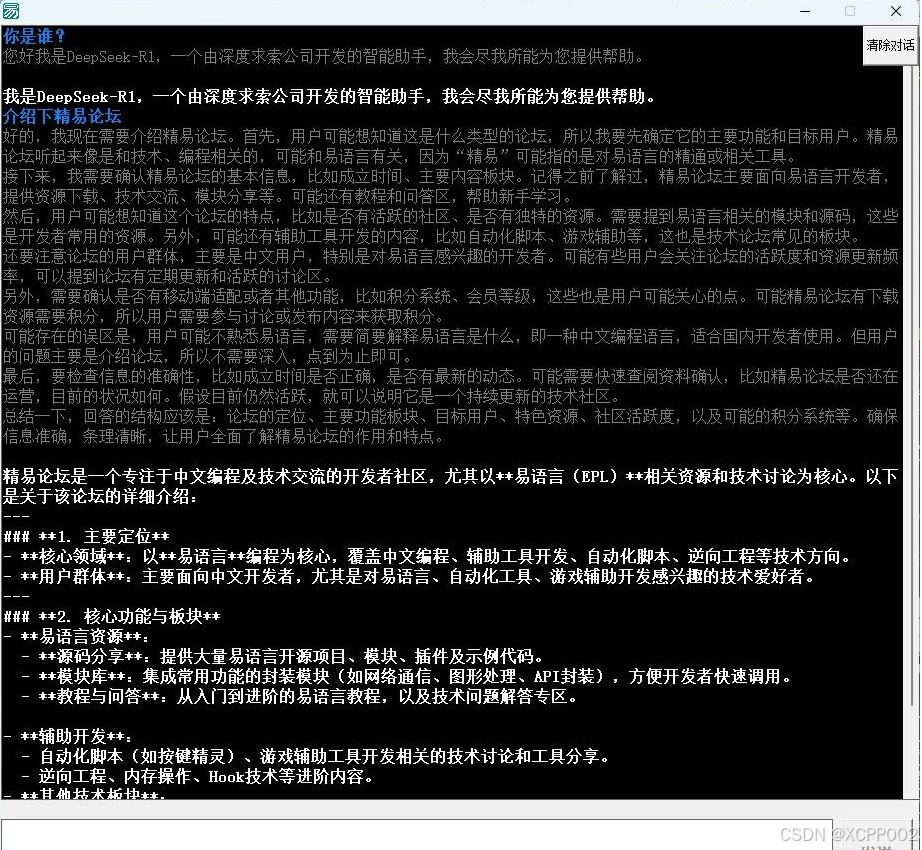Click the white paragraph starting 精易论坛是一个专注于中文编程

pos(450,486)
